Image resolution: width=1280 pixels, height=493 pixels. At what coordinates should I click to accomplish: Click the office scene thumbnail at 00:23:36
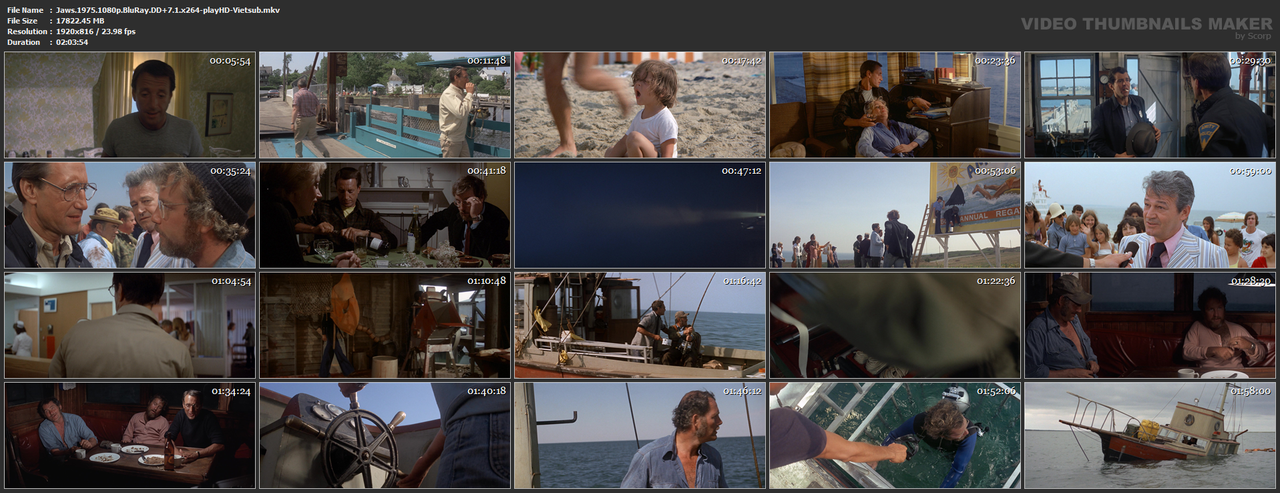895,105
